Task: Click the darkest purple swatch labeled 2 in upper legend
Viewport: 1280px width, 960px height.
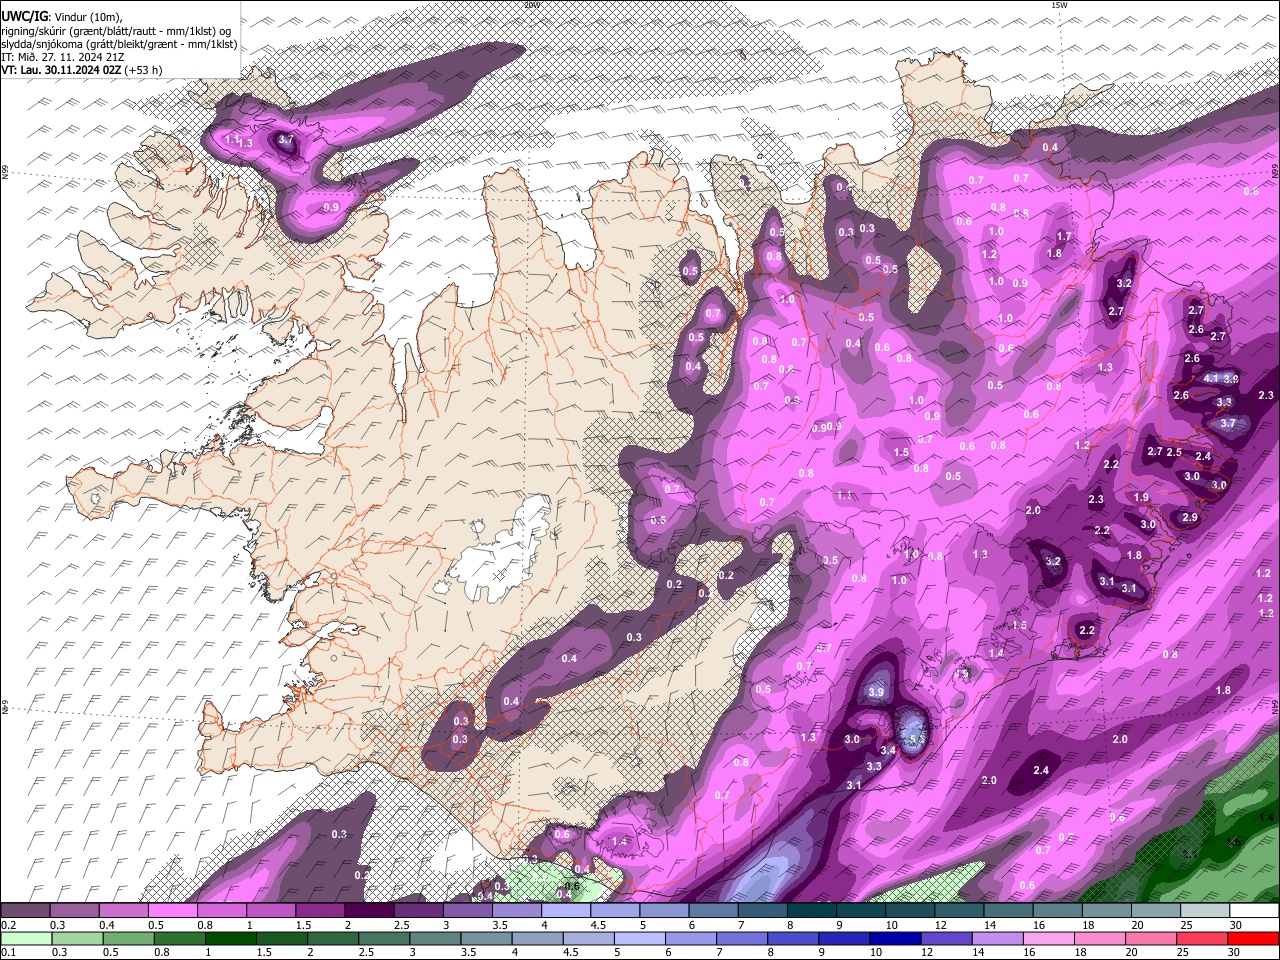Action: (x=369, y=910)
